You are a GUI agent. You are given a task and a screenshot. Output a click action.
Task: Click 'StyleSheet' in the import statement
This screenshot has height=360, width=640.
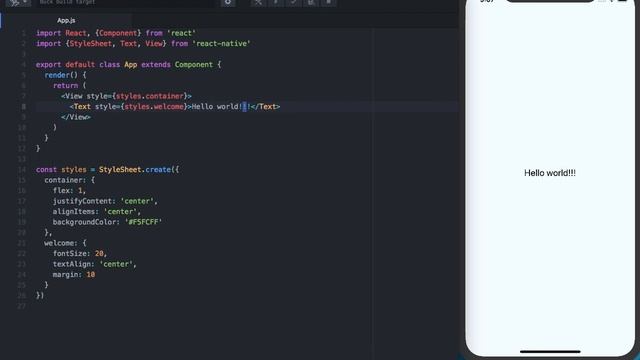(x=91, y=44)
